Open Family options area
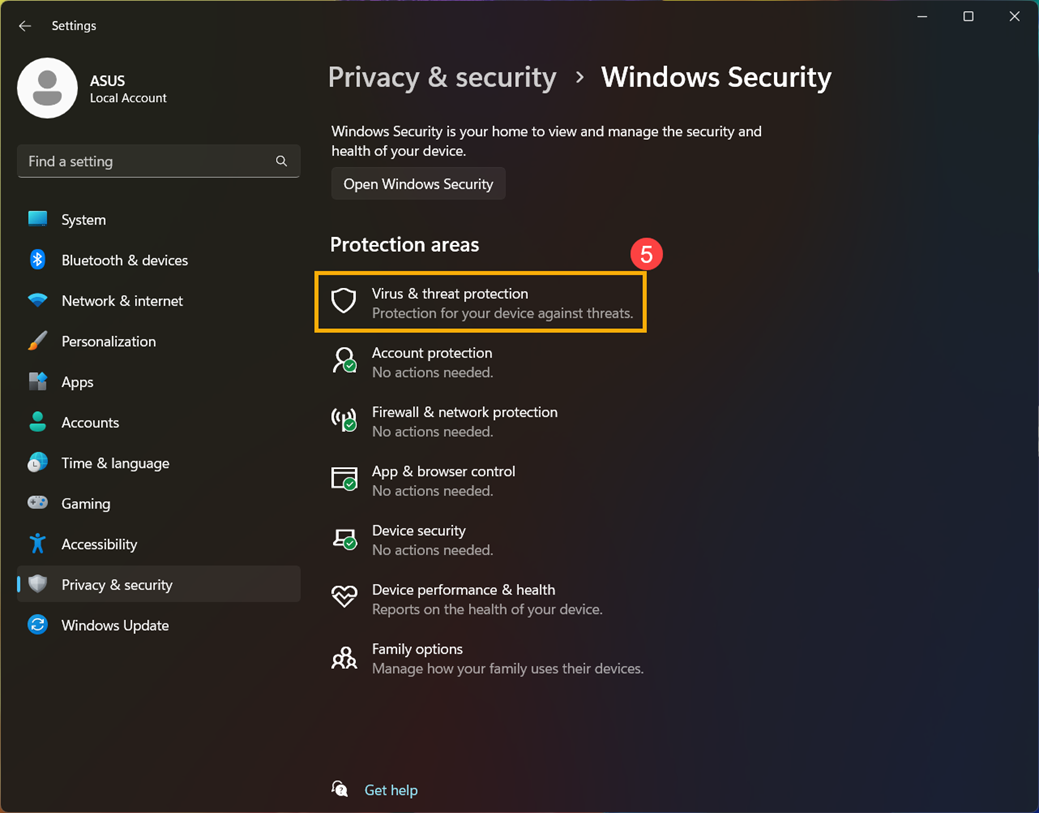This screenshot has height=813, width=1039. tap(487, 658)
